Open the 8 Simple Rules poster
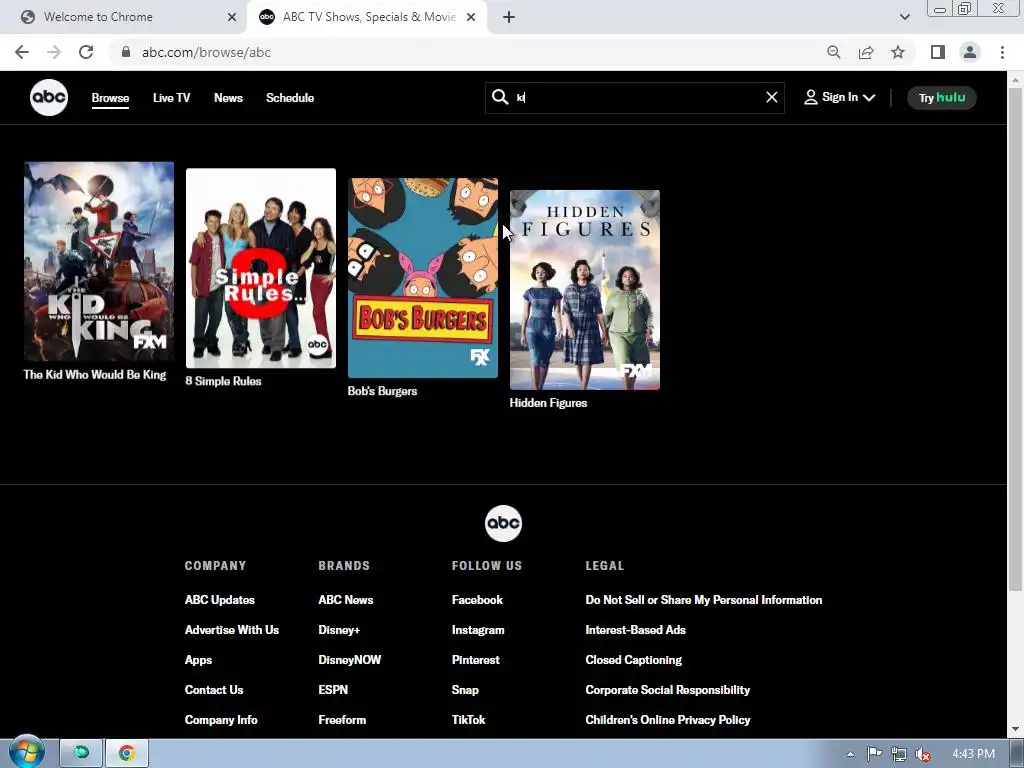 pyautogui.click(x=261, y=268)
